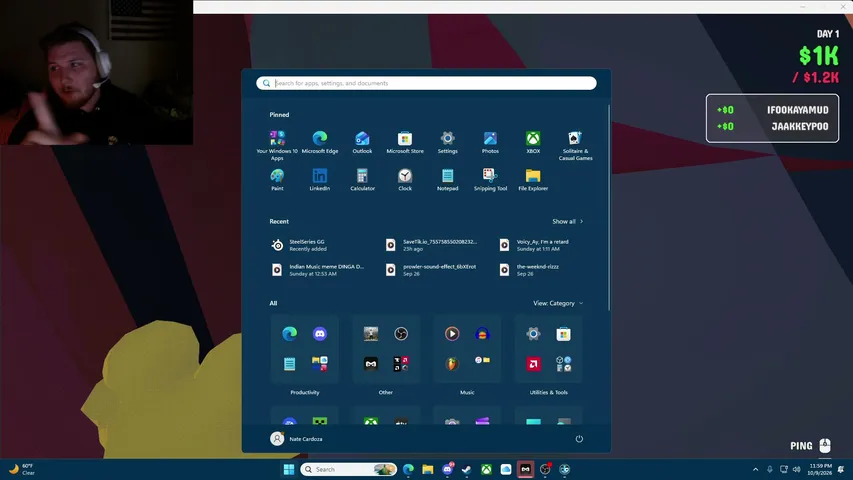This screenshot has height=480, width=853.
Task: Open File Explorer from pinned apps
Action: (533, 180)
